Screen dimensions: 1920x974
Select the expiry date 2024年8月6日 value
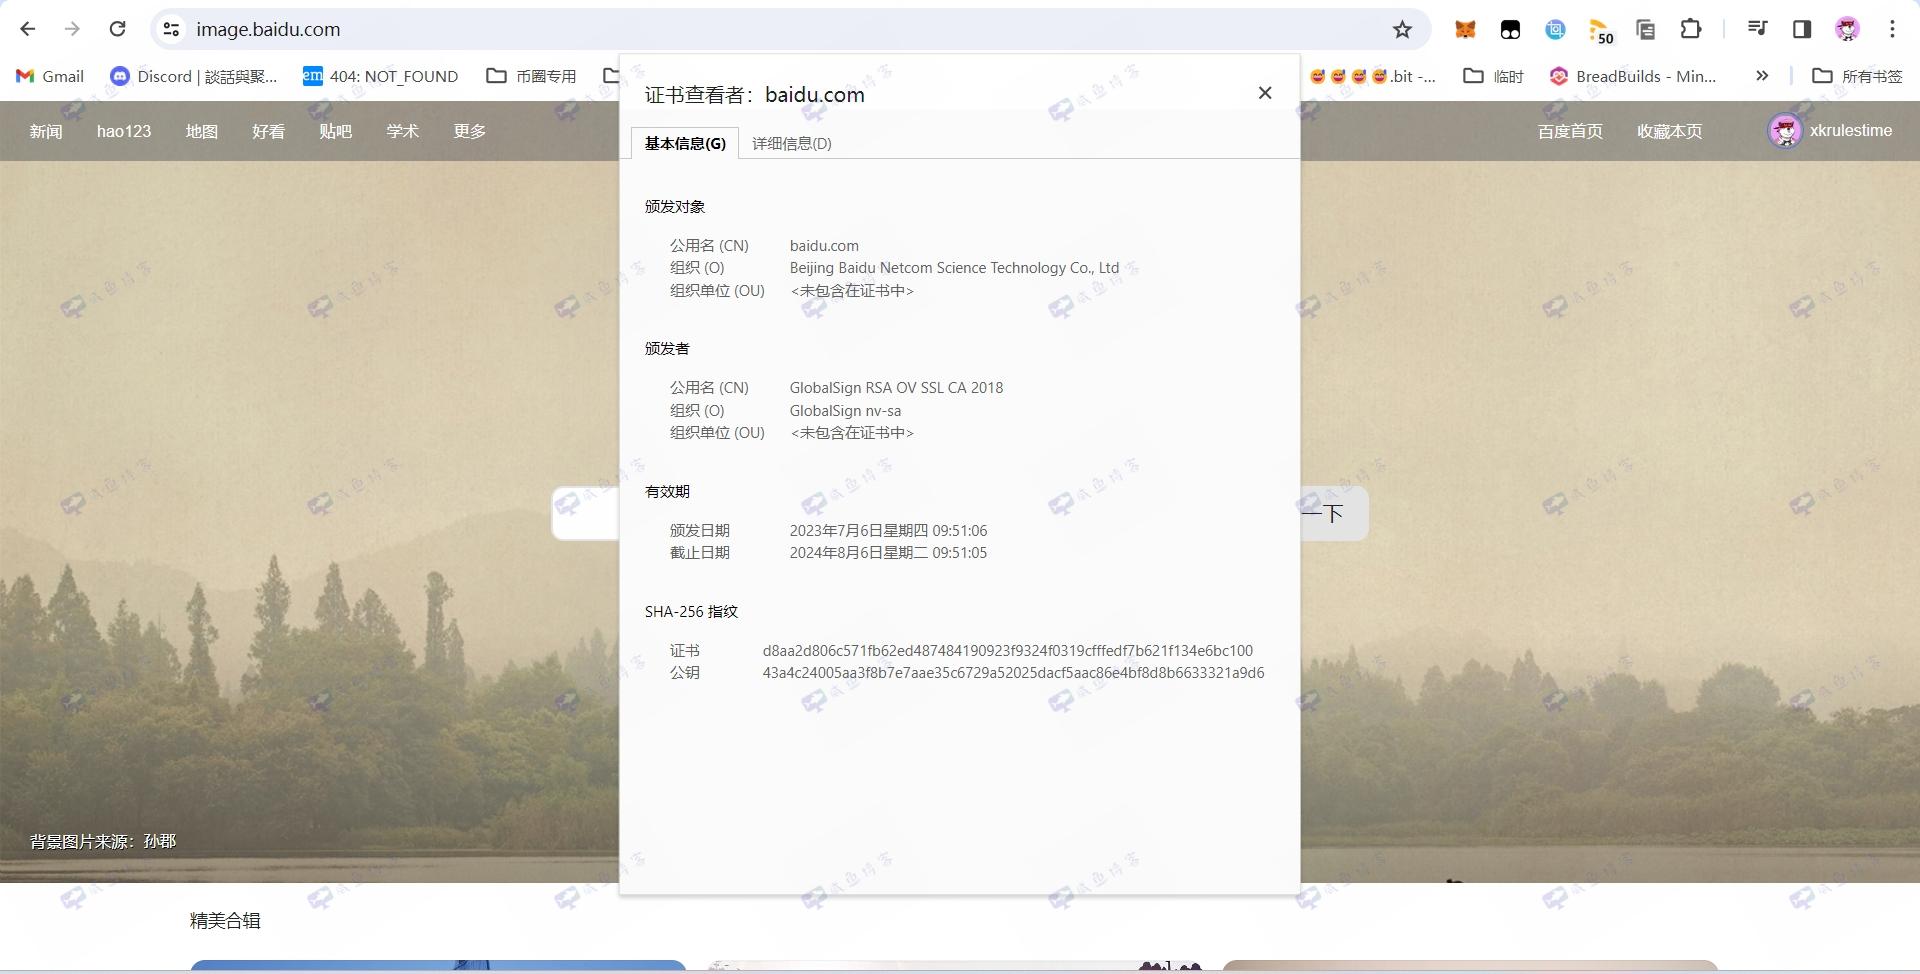pyautogui.click(x=888, y=552)
